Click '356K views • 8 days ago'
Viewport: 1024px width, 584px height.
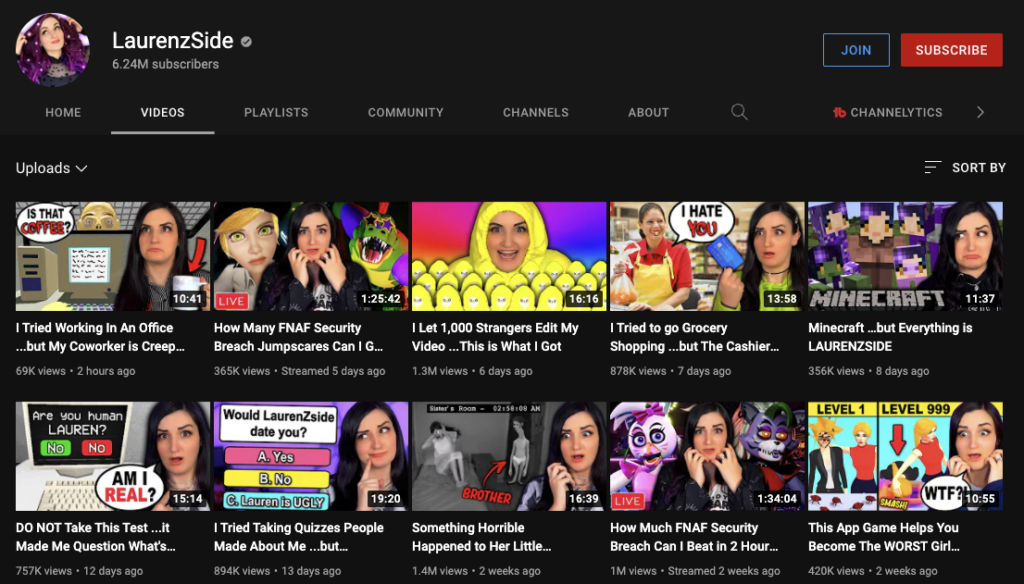[x=869, y=371]
